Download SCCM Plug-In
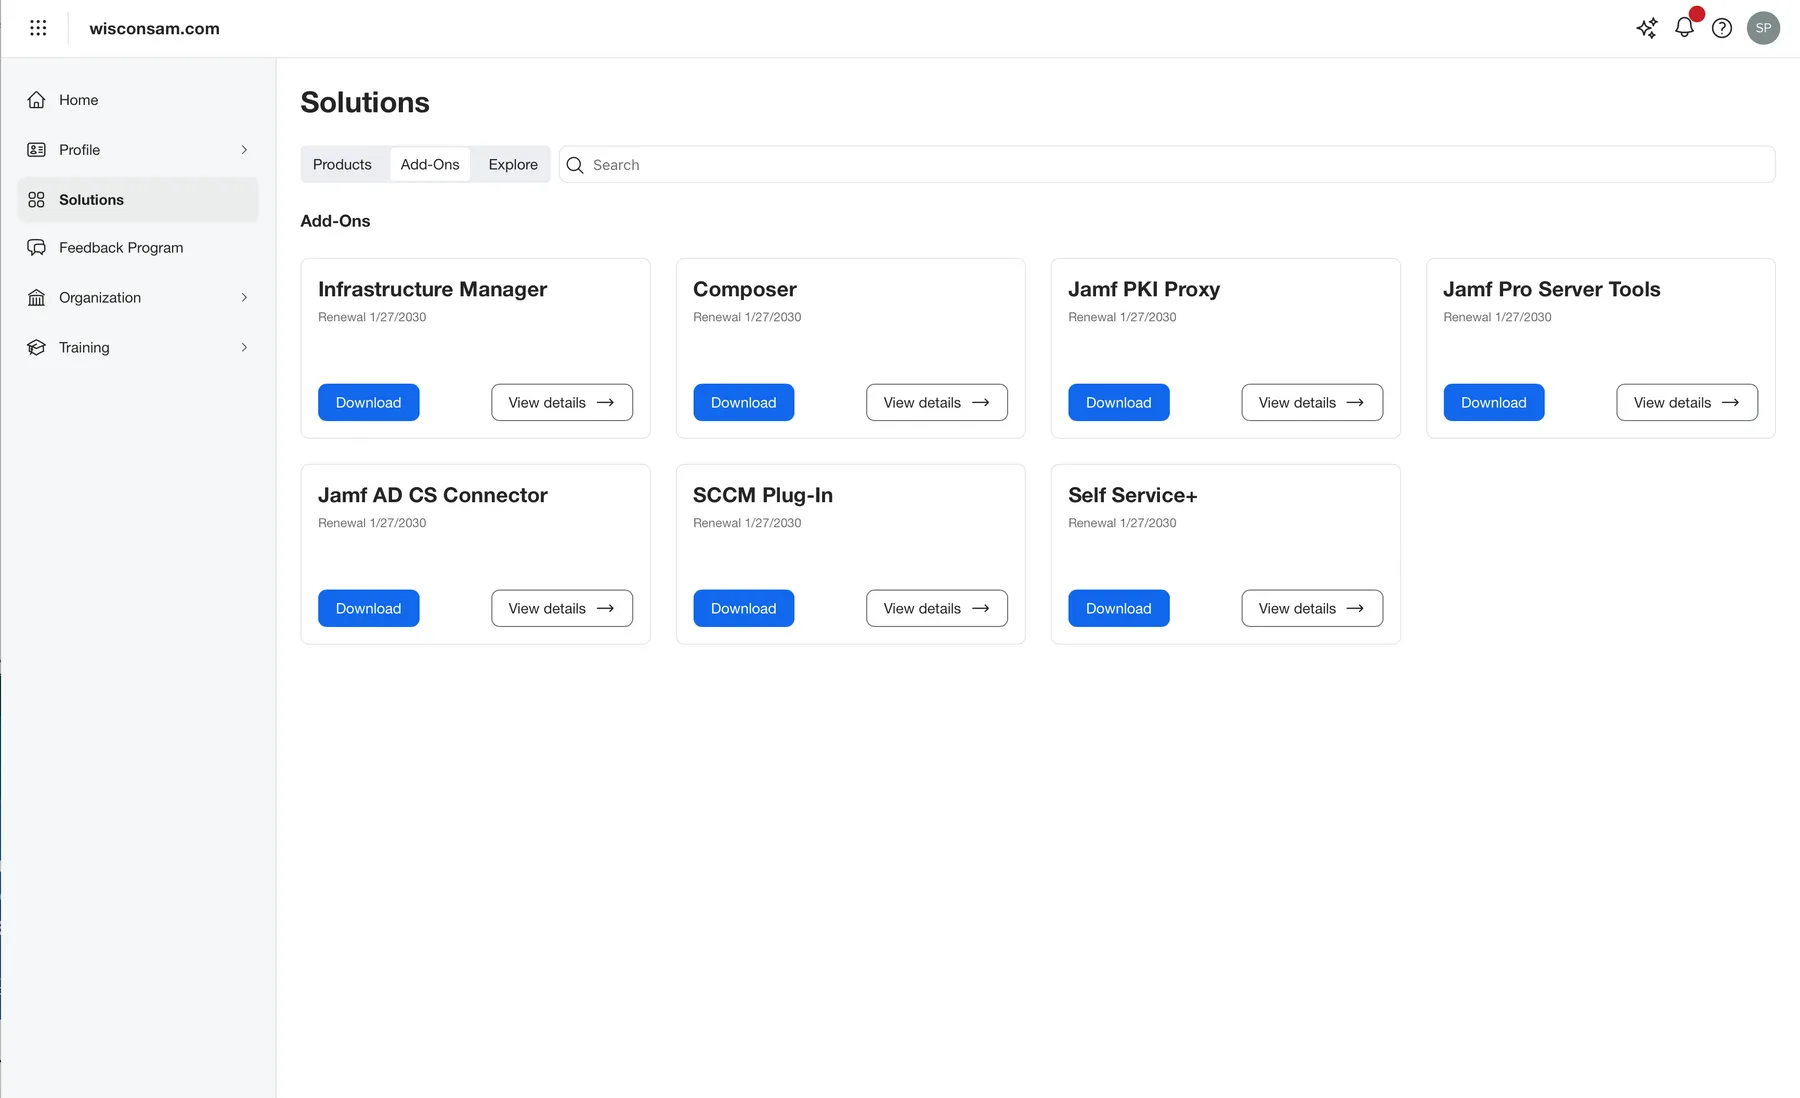This screenshot has height=1098, width=1800. coord(744,609)
